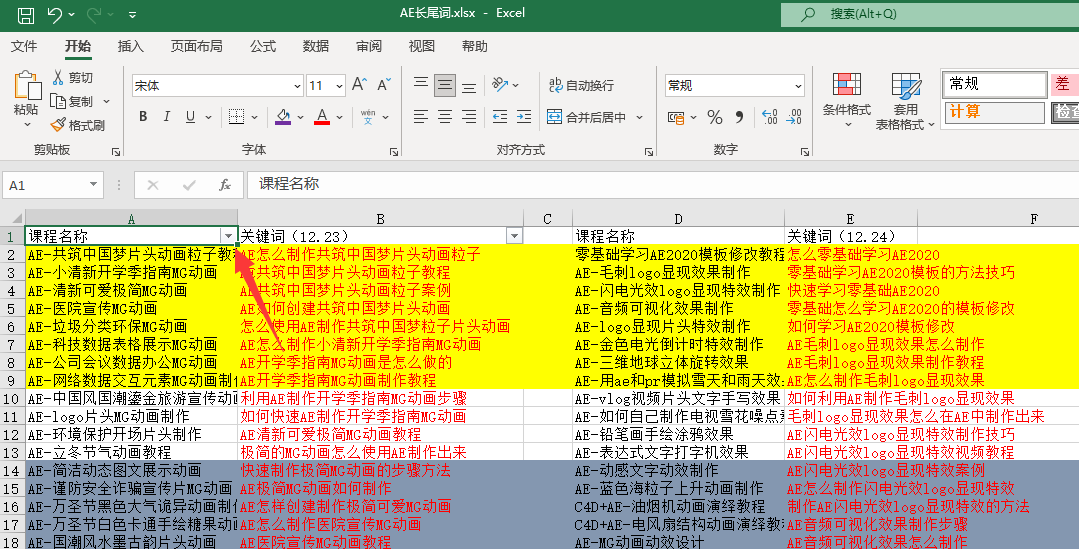This screenshot has height=549, width=1079.
Task: Click the Cut (剪切) scissors icon
Action: pos(58,77)
